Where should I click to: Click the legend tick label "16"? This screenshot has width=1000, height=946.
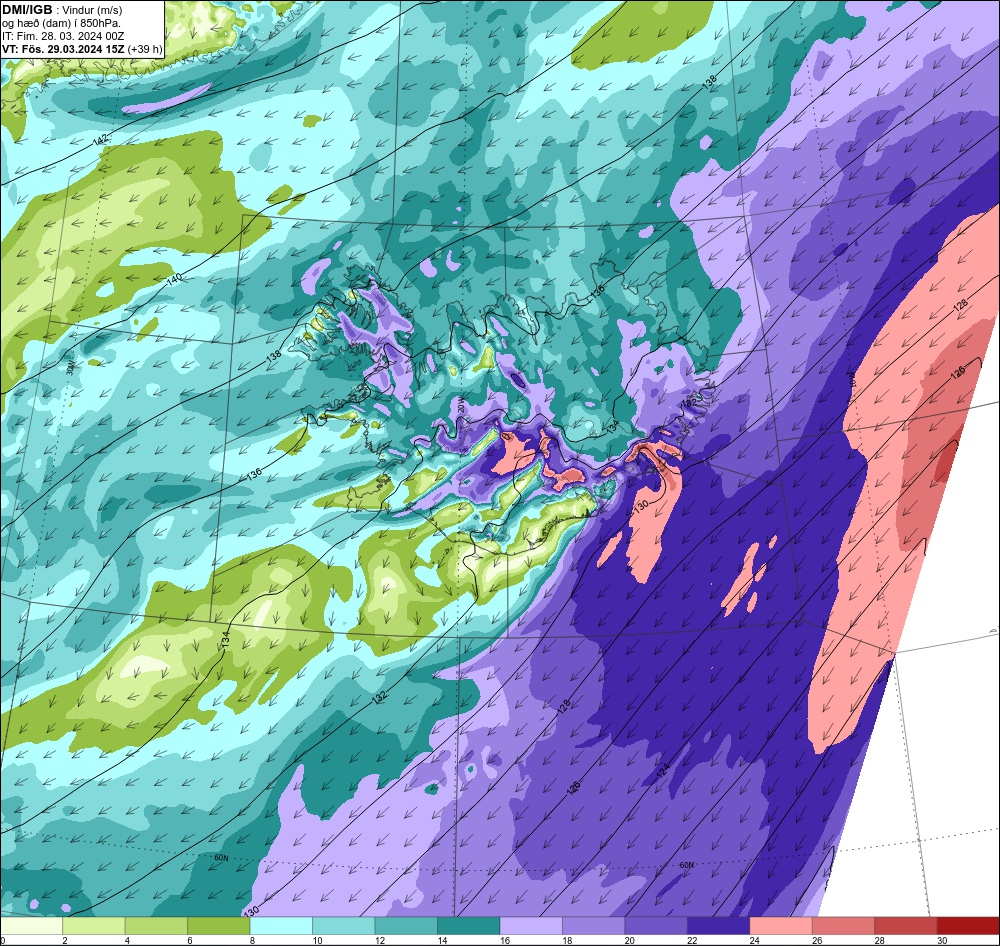click(505, 940)
